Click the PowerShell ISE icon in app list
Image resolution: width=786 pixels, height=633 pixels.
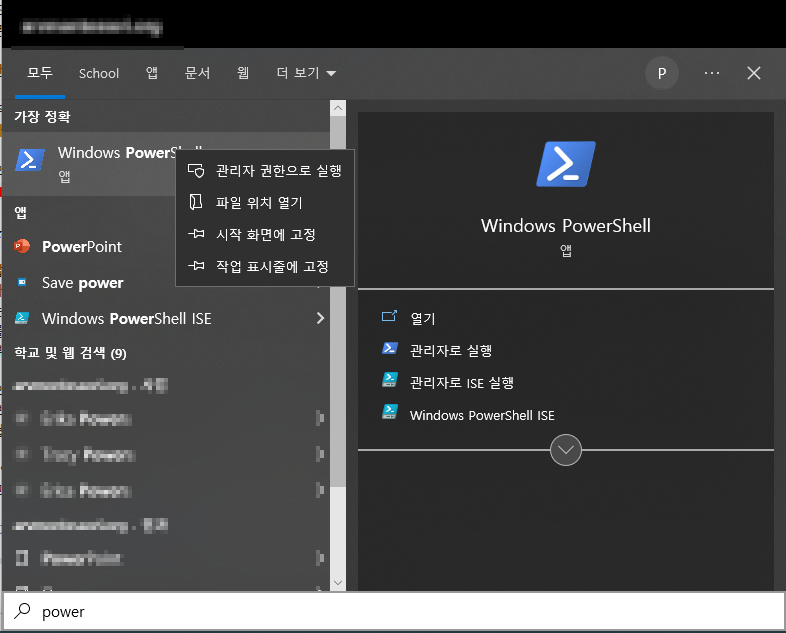(x=22, y=318)
